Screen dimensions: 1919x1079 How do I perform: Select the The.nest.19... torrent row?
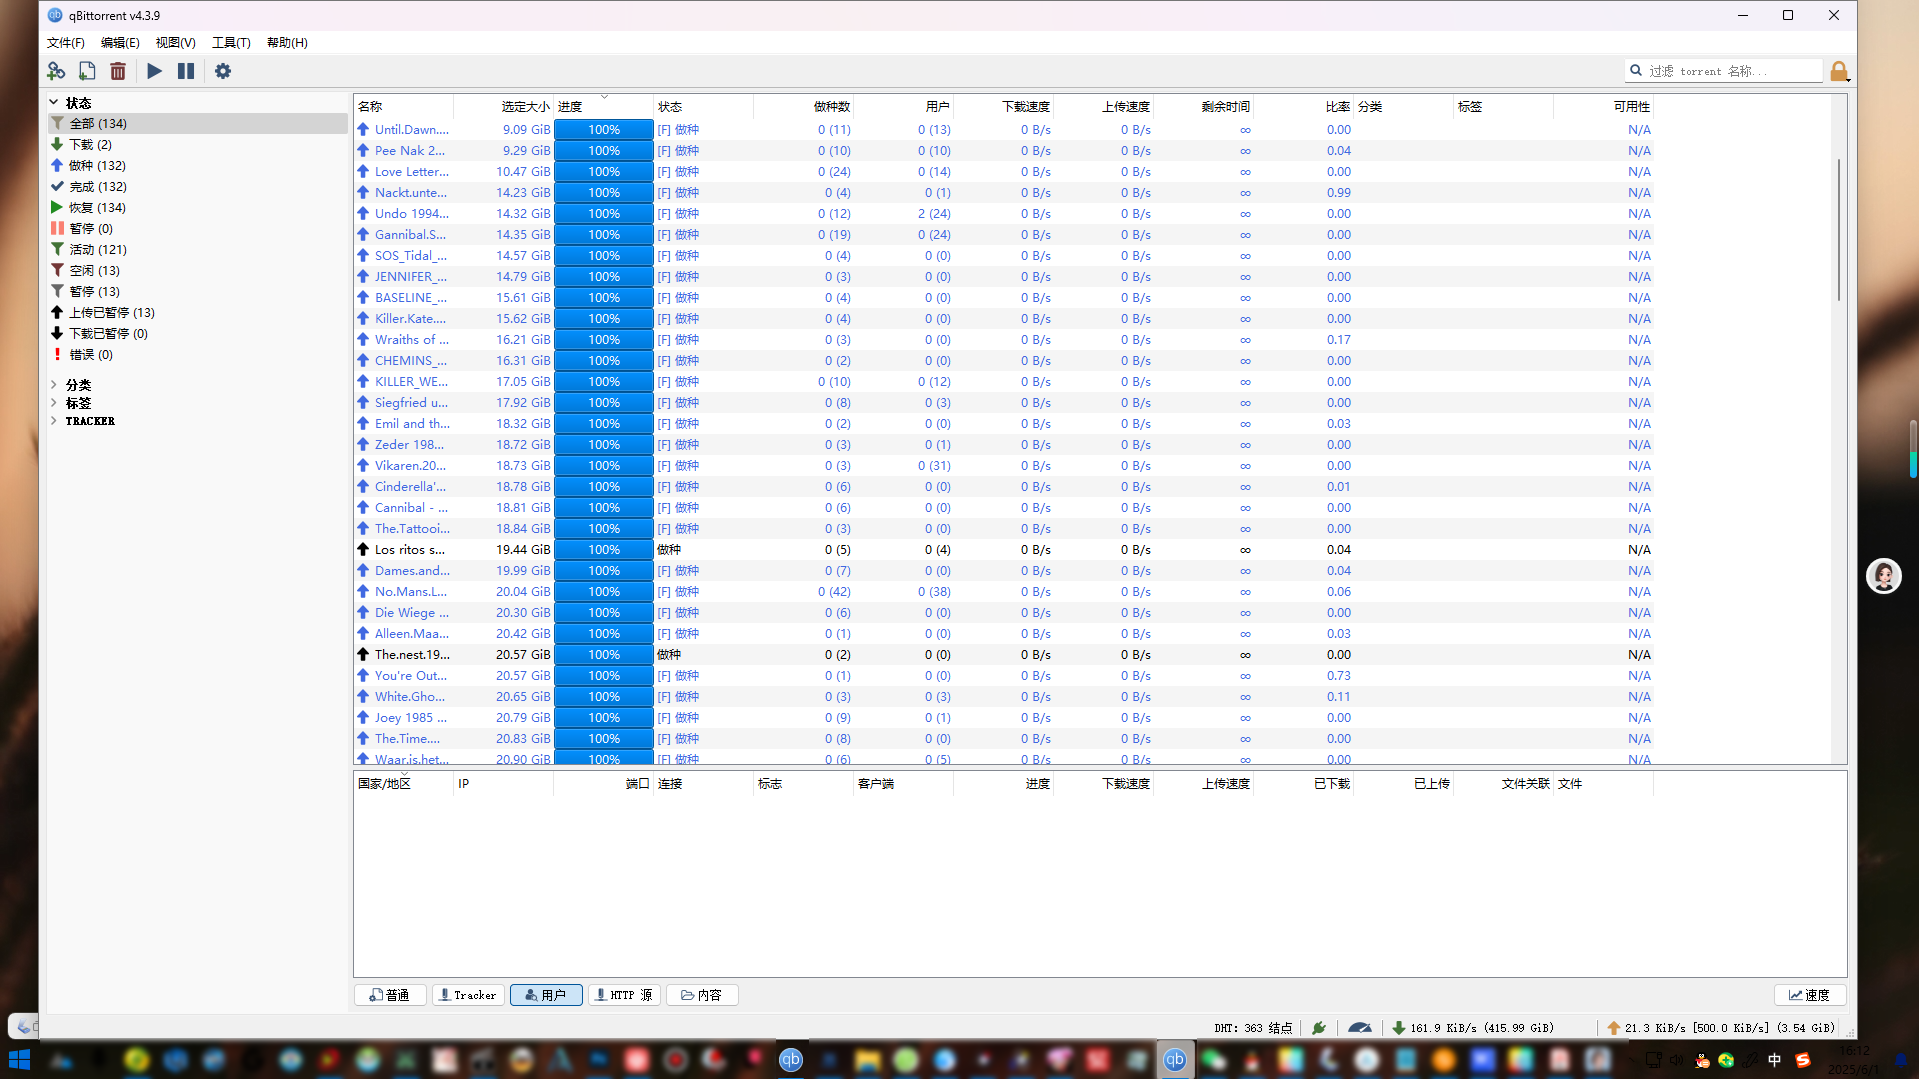1003,655
